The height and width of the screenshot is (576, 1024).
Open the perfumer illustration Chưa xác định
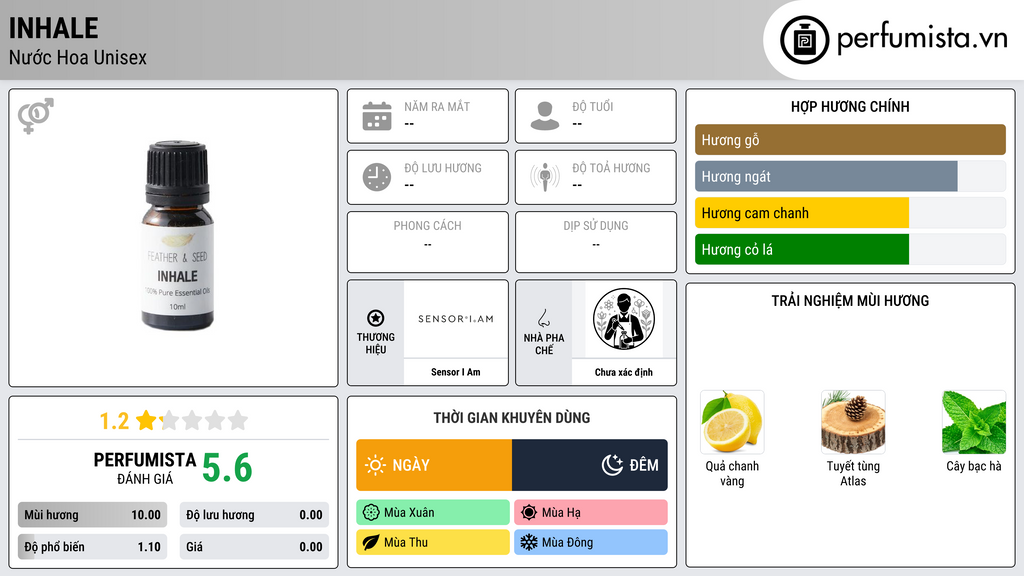pos(624,319)
